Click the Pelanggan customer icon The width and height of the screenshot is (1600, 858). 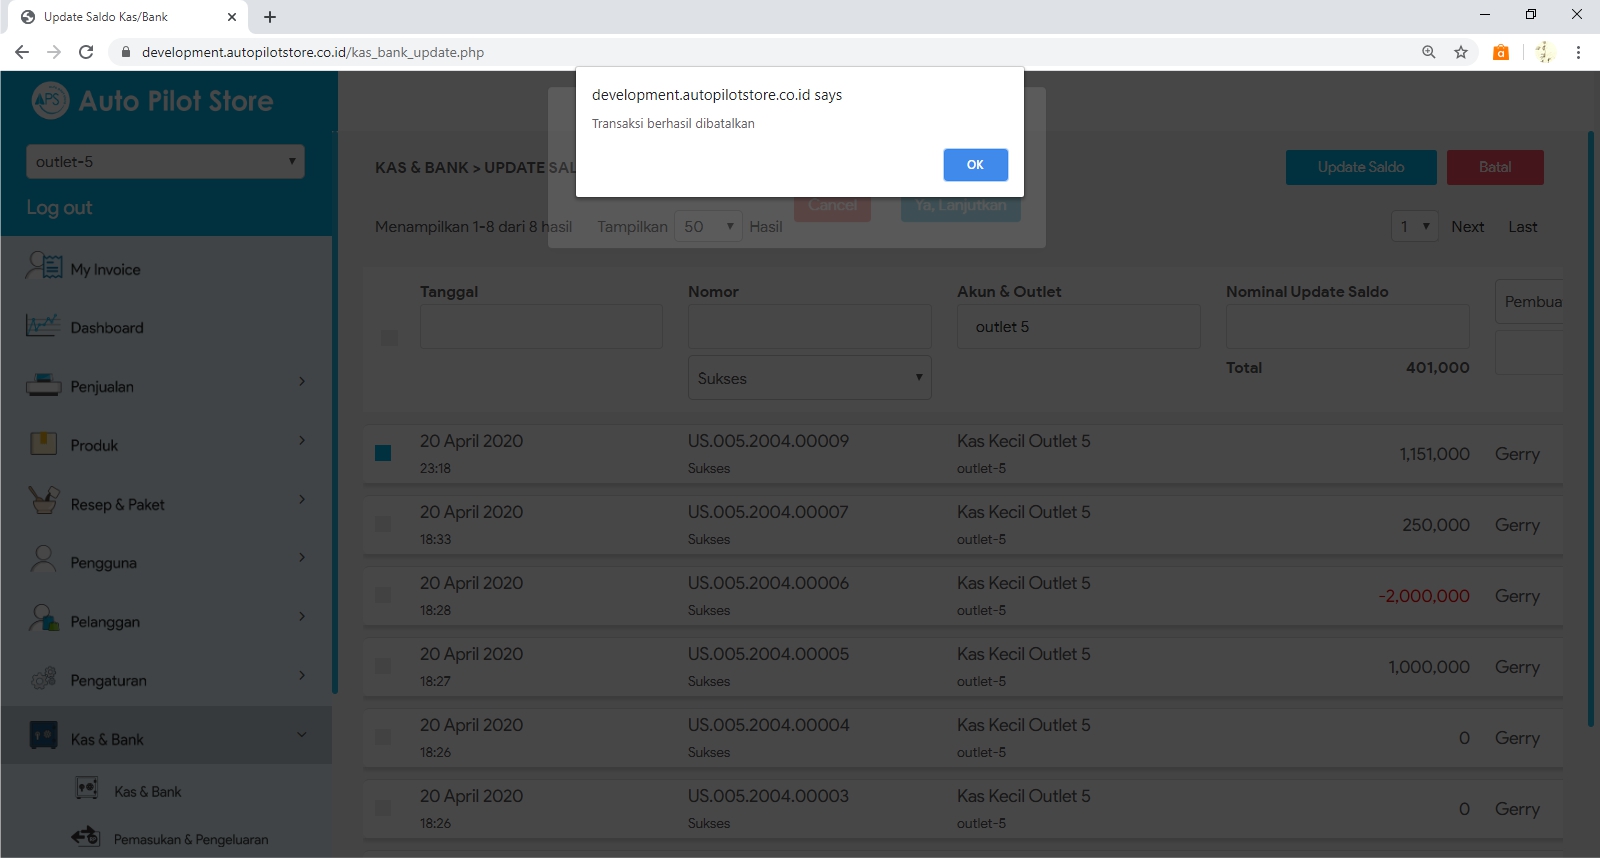click(43, 619)
